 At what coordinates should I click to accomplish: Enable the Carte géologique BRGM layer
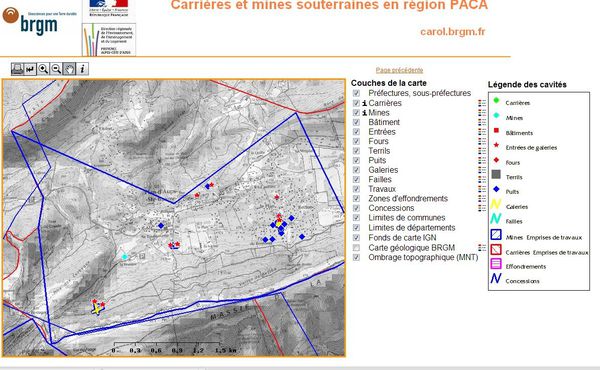[x=356, y=248]
